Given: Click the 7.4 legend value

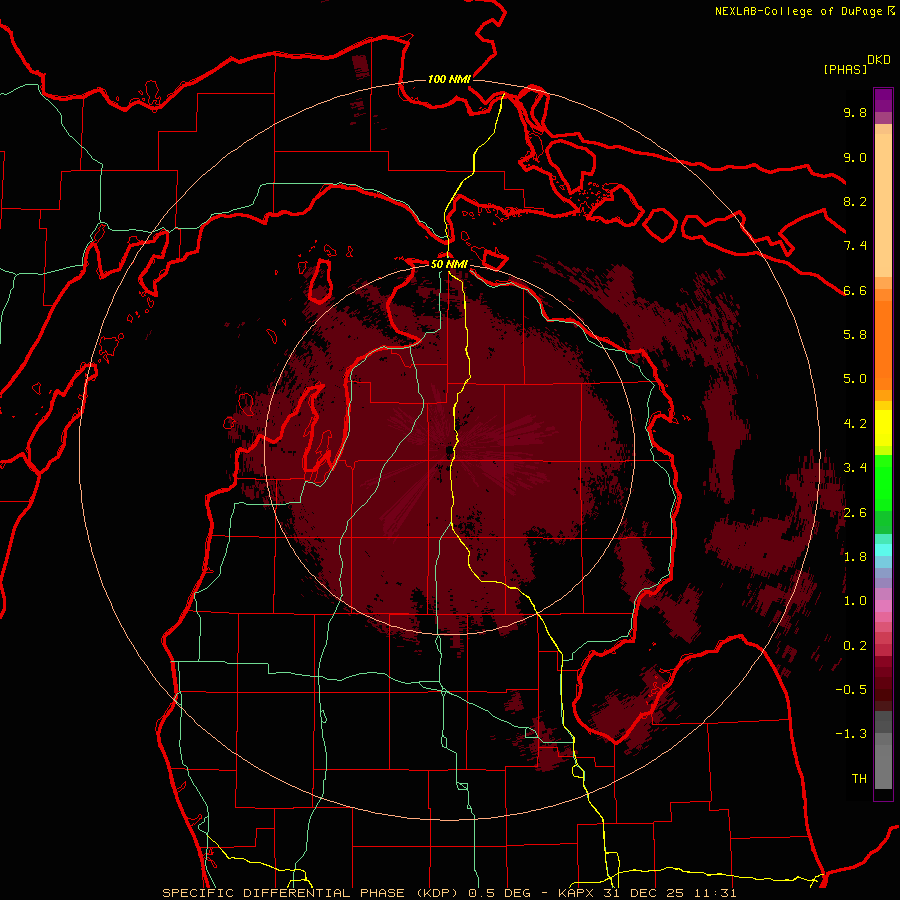Looking at the screenshot, I should pos(855,246).
